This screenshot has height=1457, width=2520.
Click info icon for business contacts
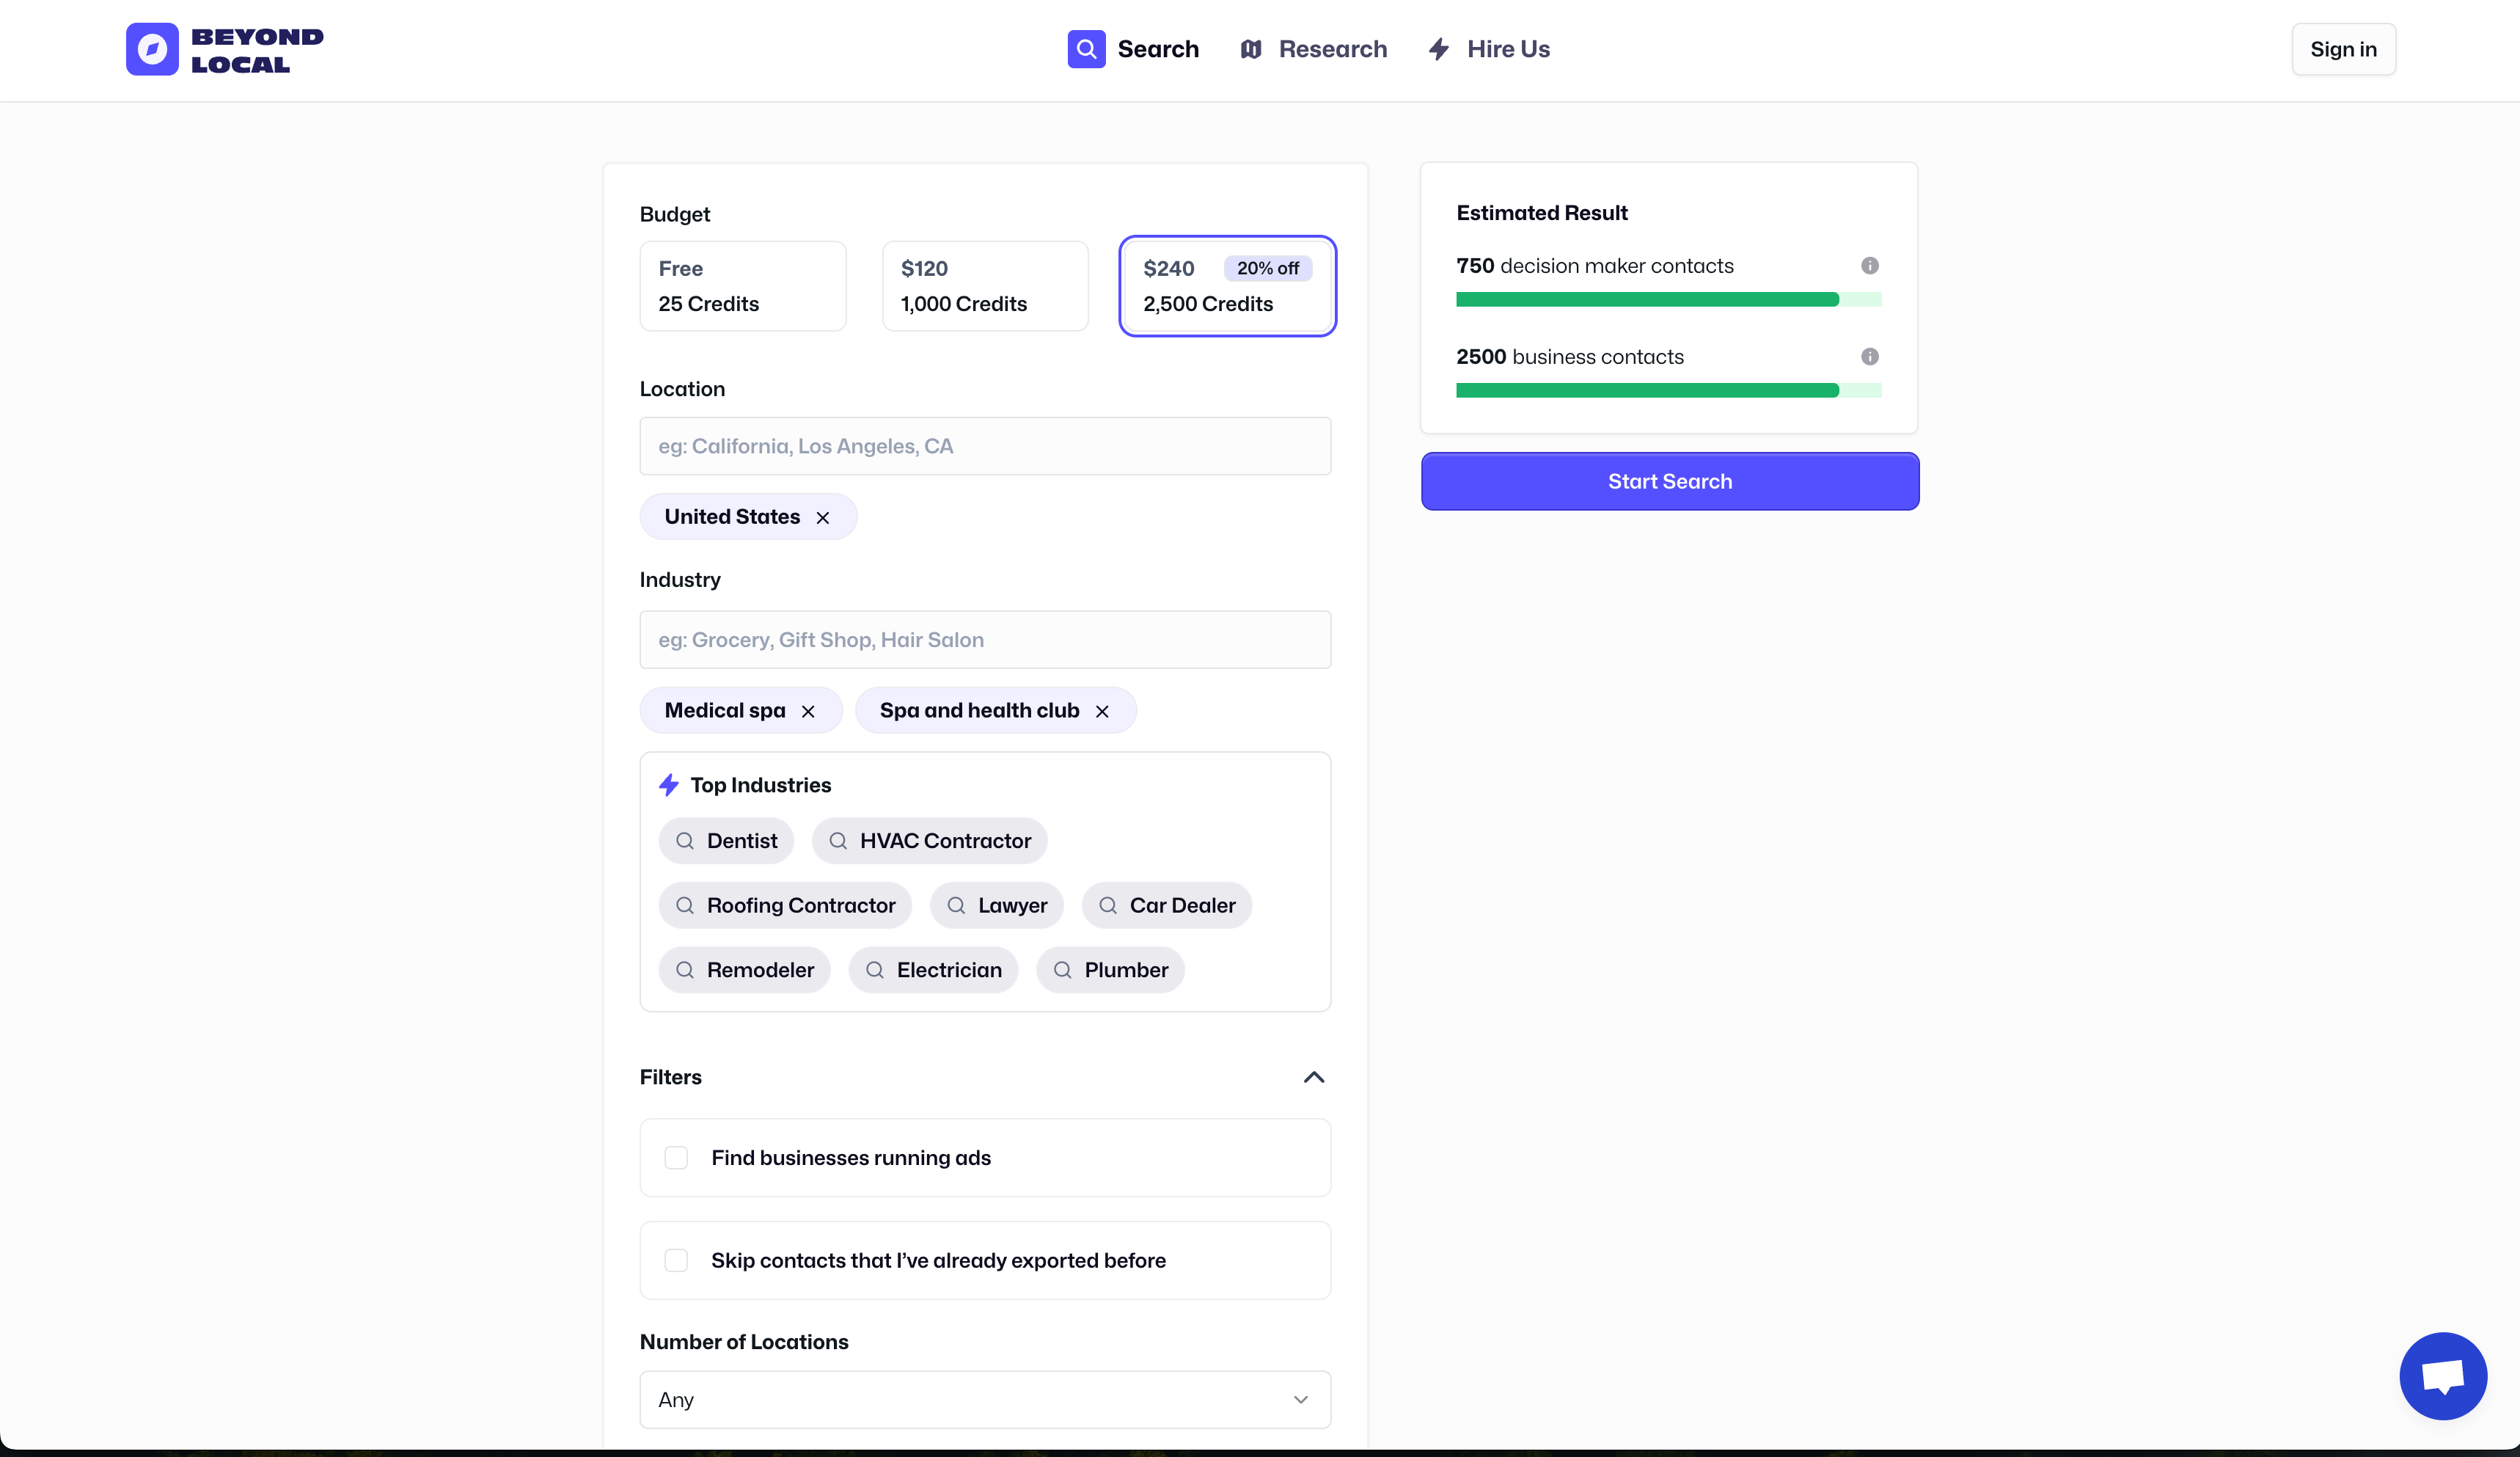[1869, 357]
